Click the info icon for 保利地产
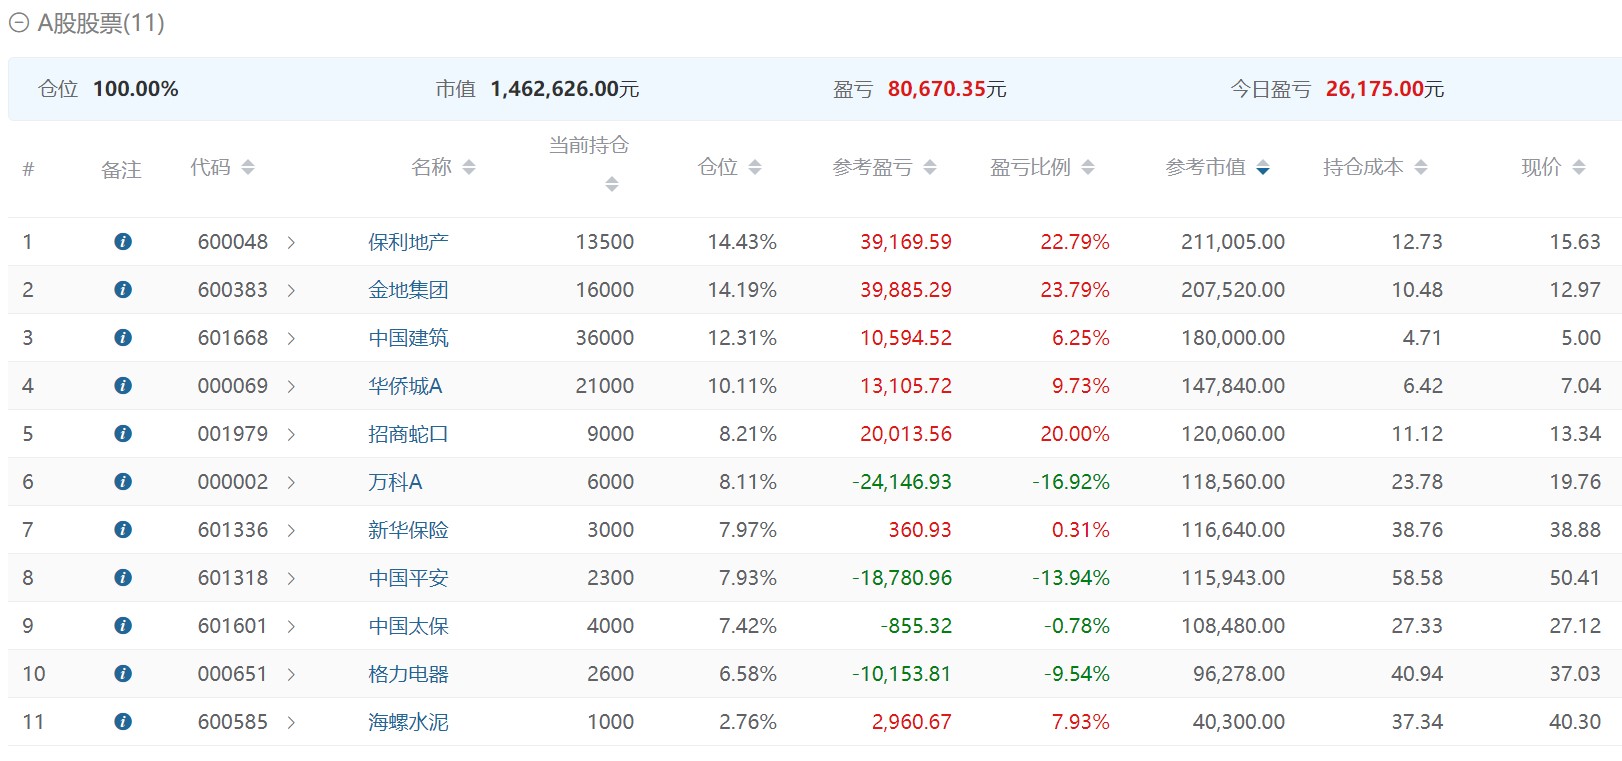The width and height of the screenshot is (1622, 761). [x=123, y=242]
